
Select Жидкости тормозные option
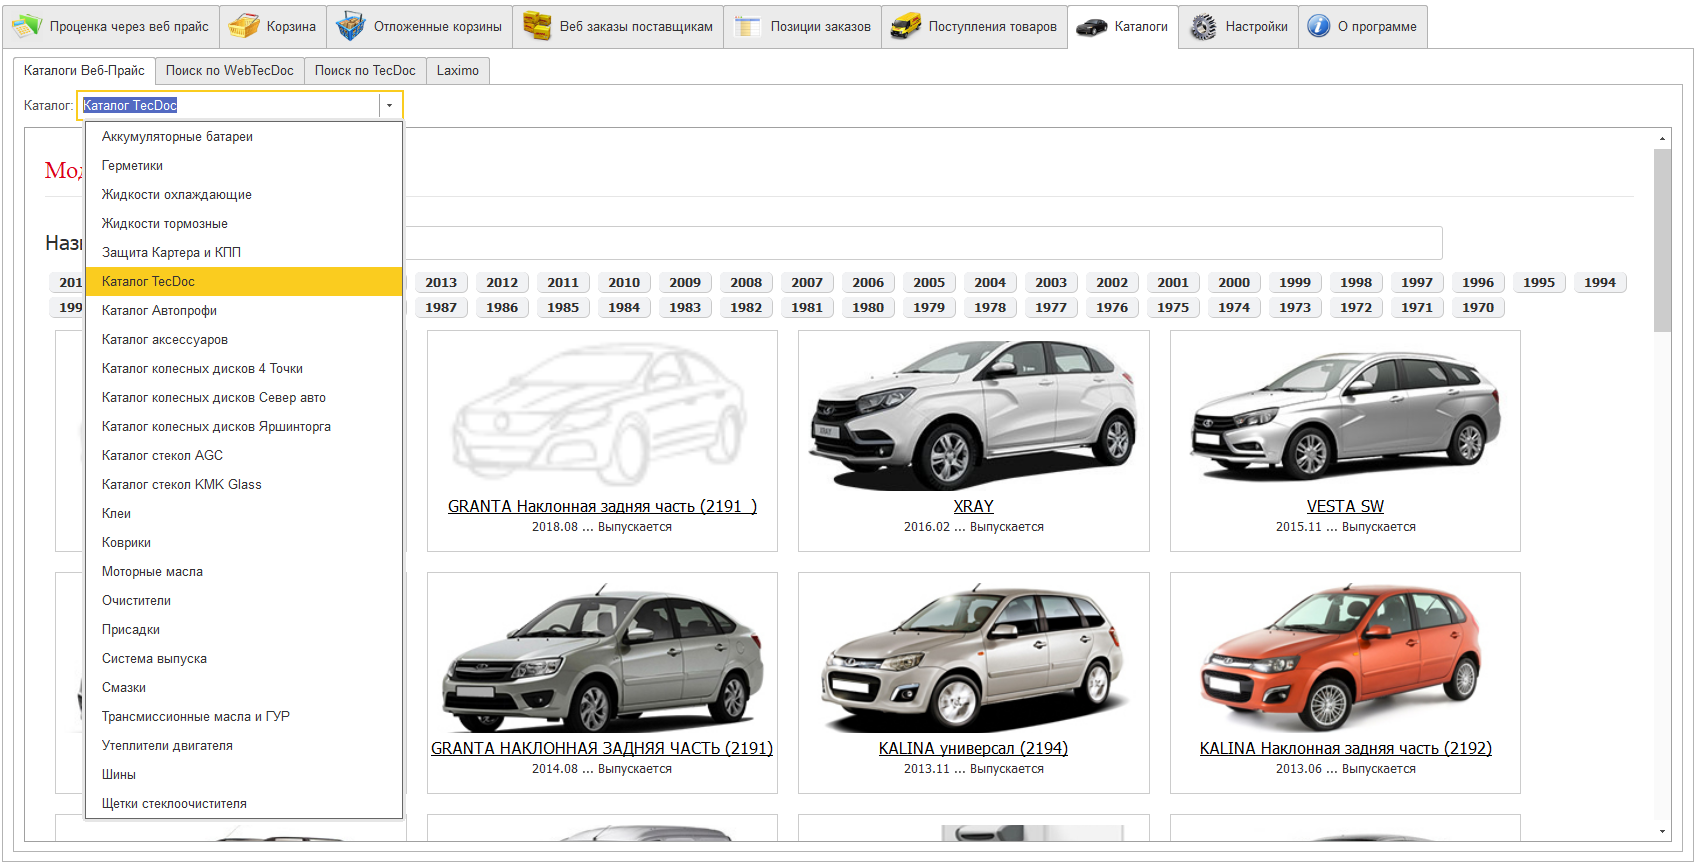(x=244, y=224)
